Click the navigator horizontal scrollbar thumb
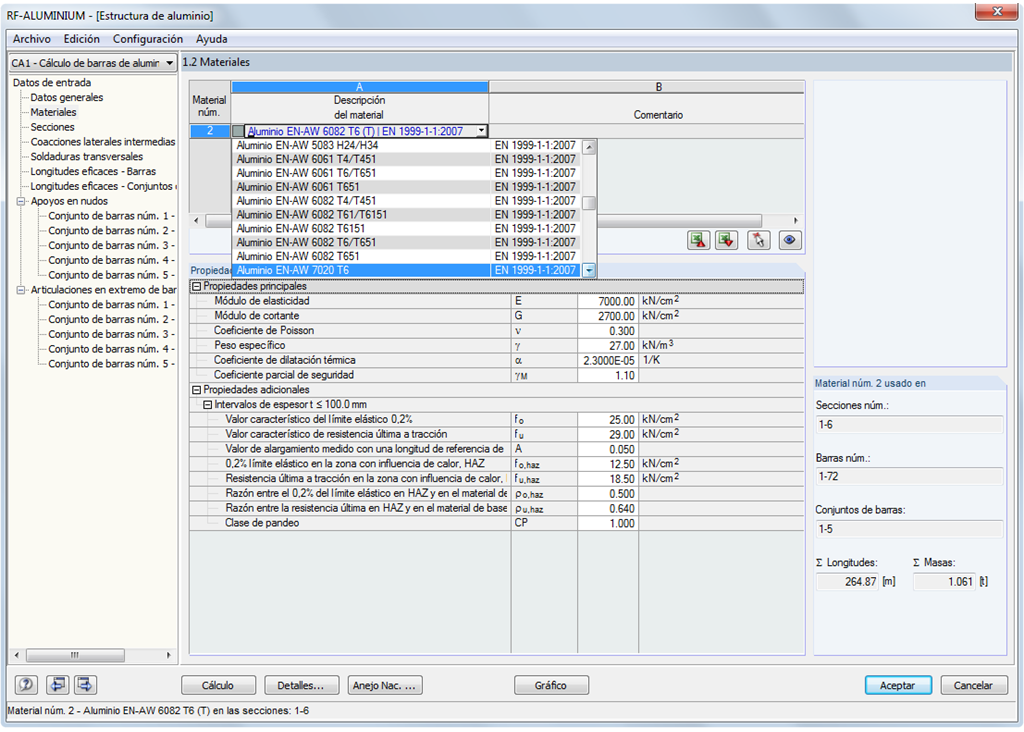Screen dimensions: 1024x732 pos(75,655)
